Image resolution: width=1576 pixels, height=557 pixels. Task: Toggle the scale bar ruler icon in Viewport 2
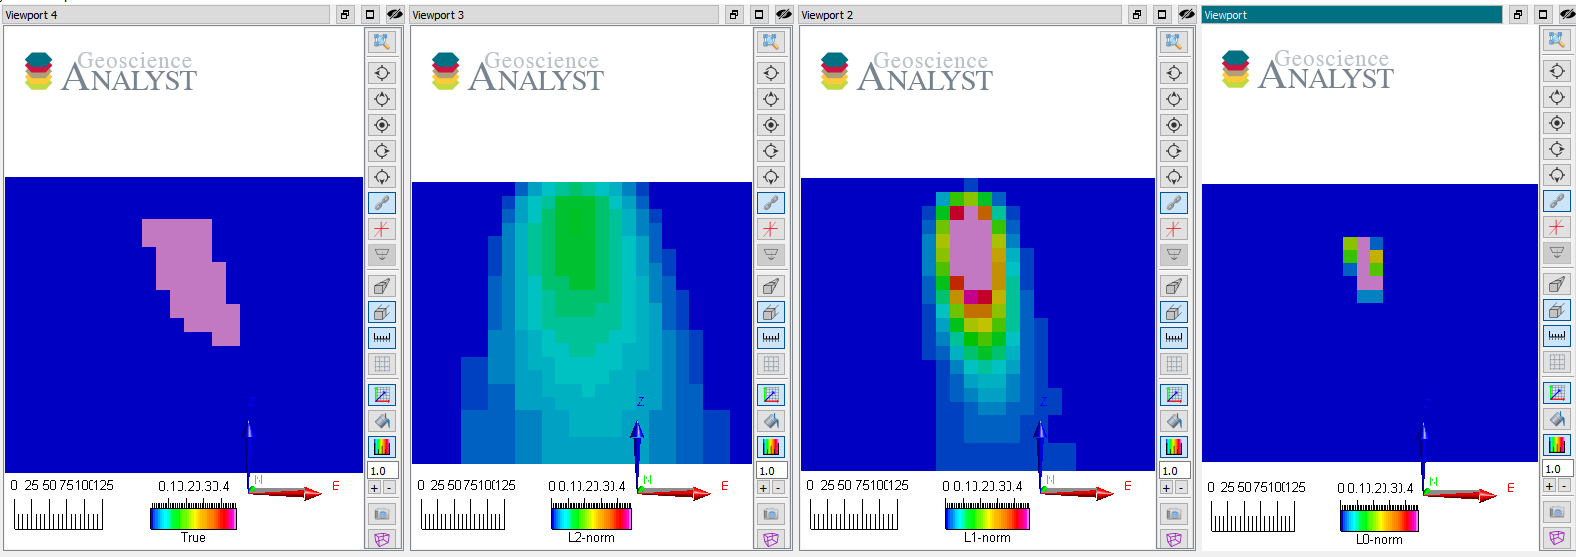[x=1174, y=338]
